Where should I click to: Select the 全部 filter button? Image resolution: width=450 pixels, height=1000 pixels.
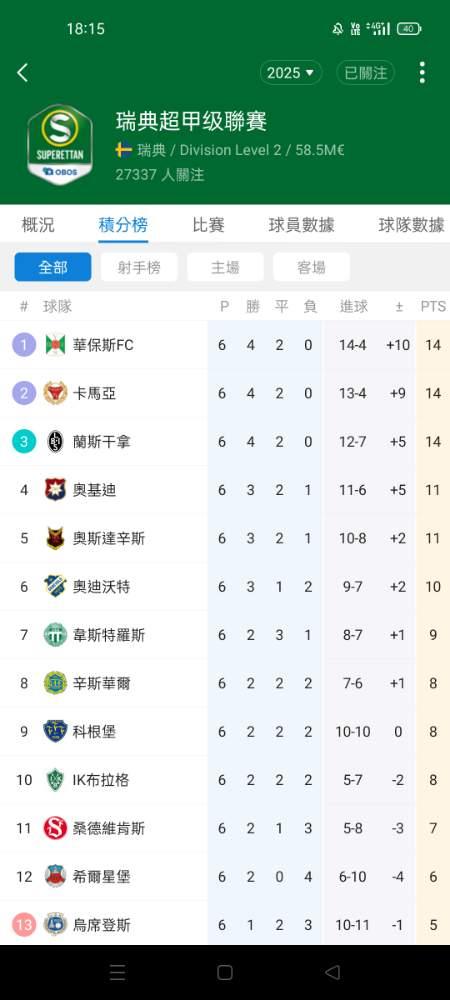pos(53,267)
